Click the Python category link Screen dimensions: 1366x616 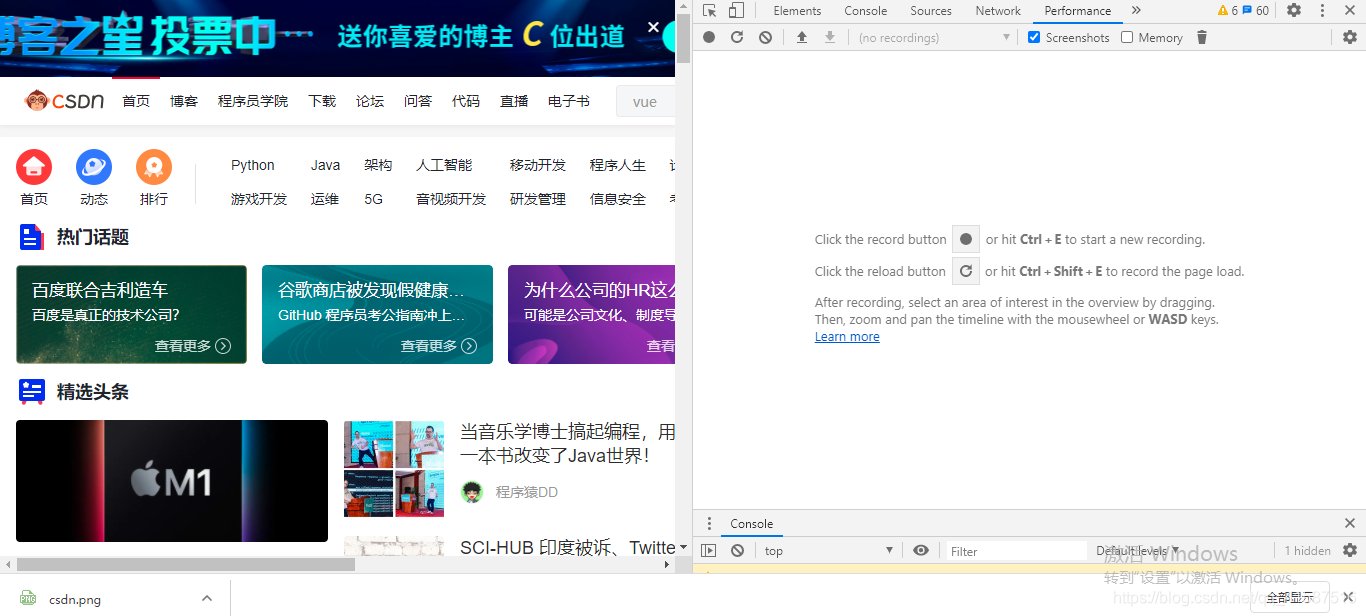[x=253, y=165]
